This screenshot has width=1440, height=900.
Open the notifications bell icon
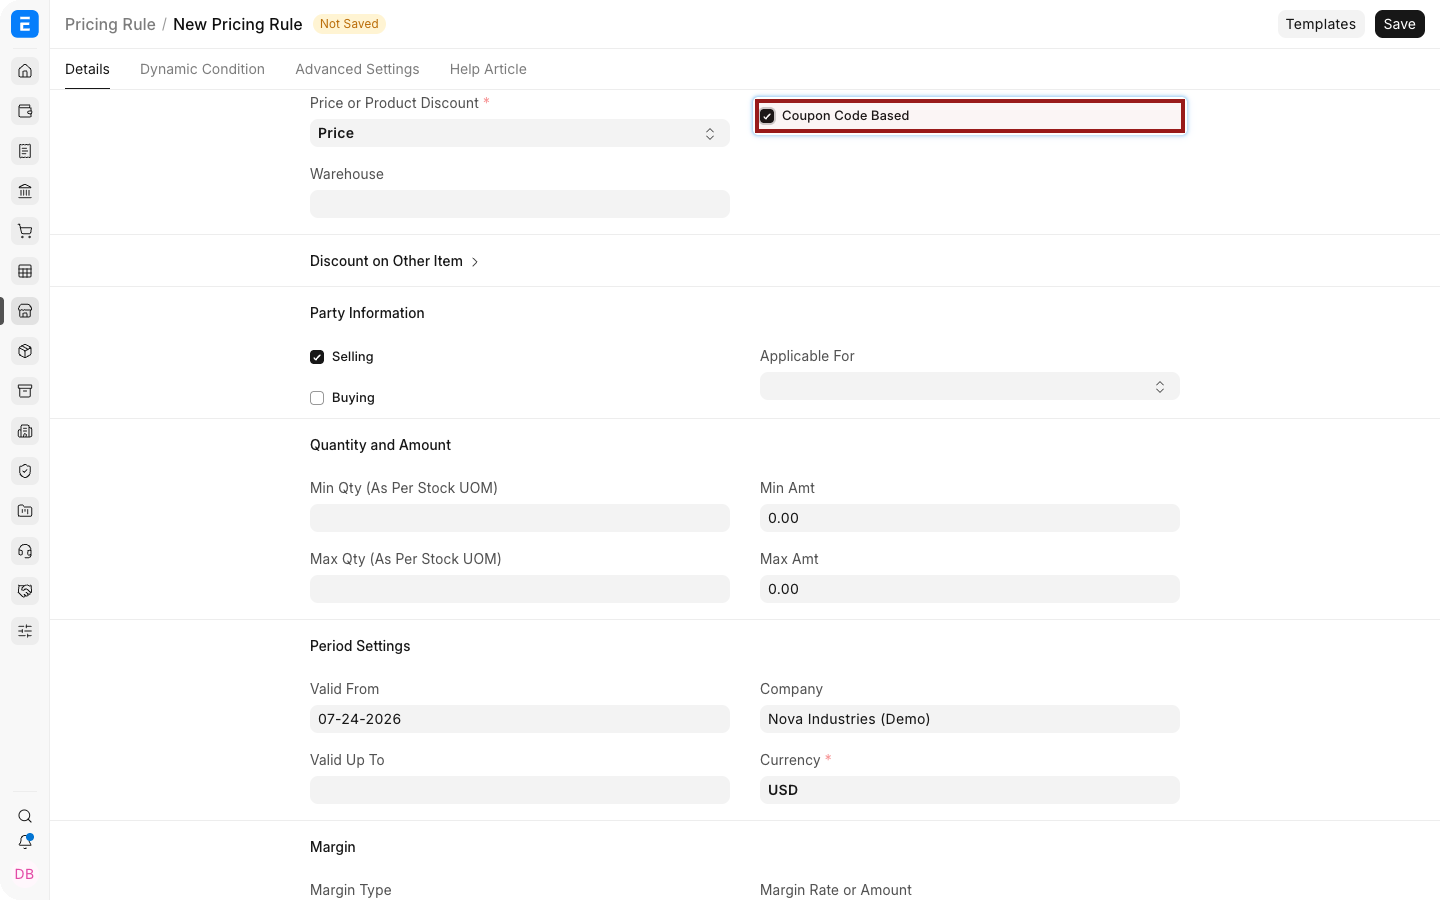(x=25, y=842)
